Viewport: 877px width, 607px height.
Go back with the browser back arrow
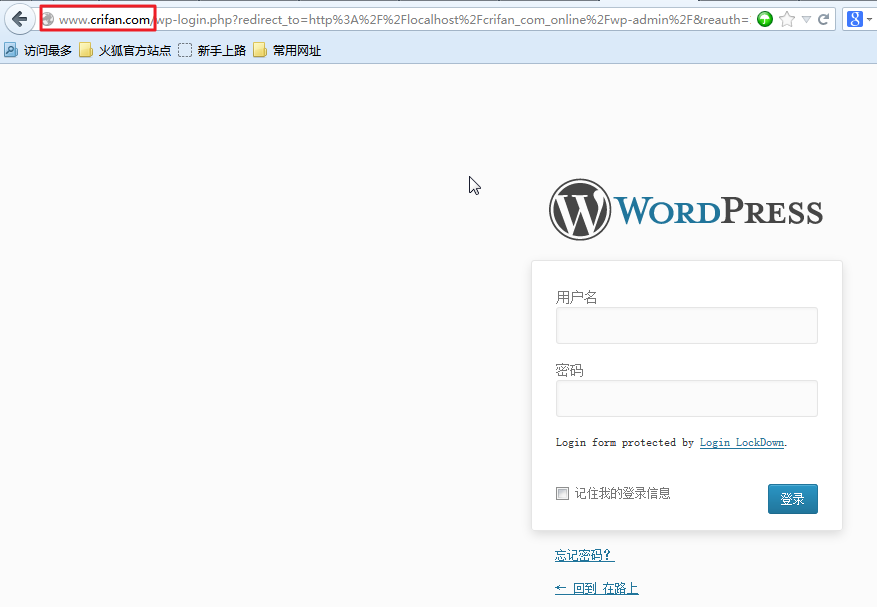[x=20, y=19]
